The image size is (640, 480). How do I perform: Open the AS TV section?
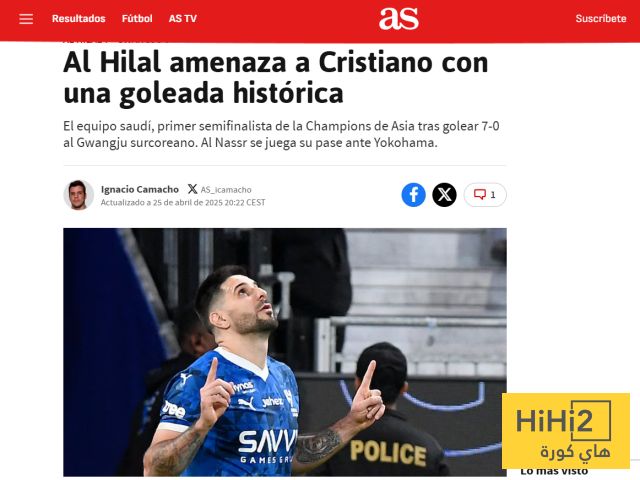[182, 19]
